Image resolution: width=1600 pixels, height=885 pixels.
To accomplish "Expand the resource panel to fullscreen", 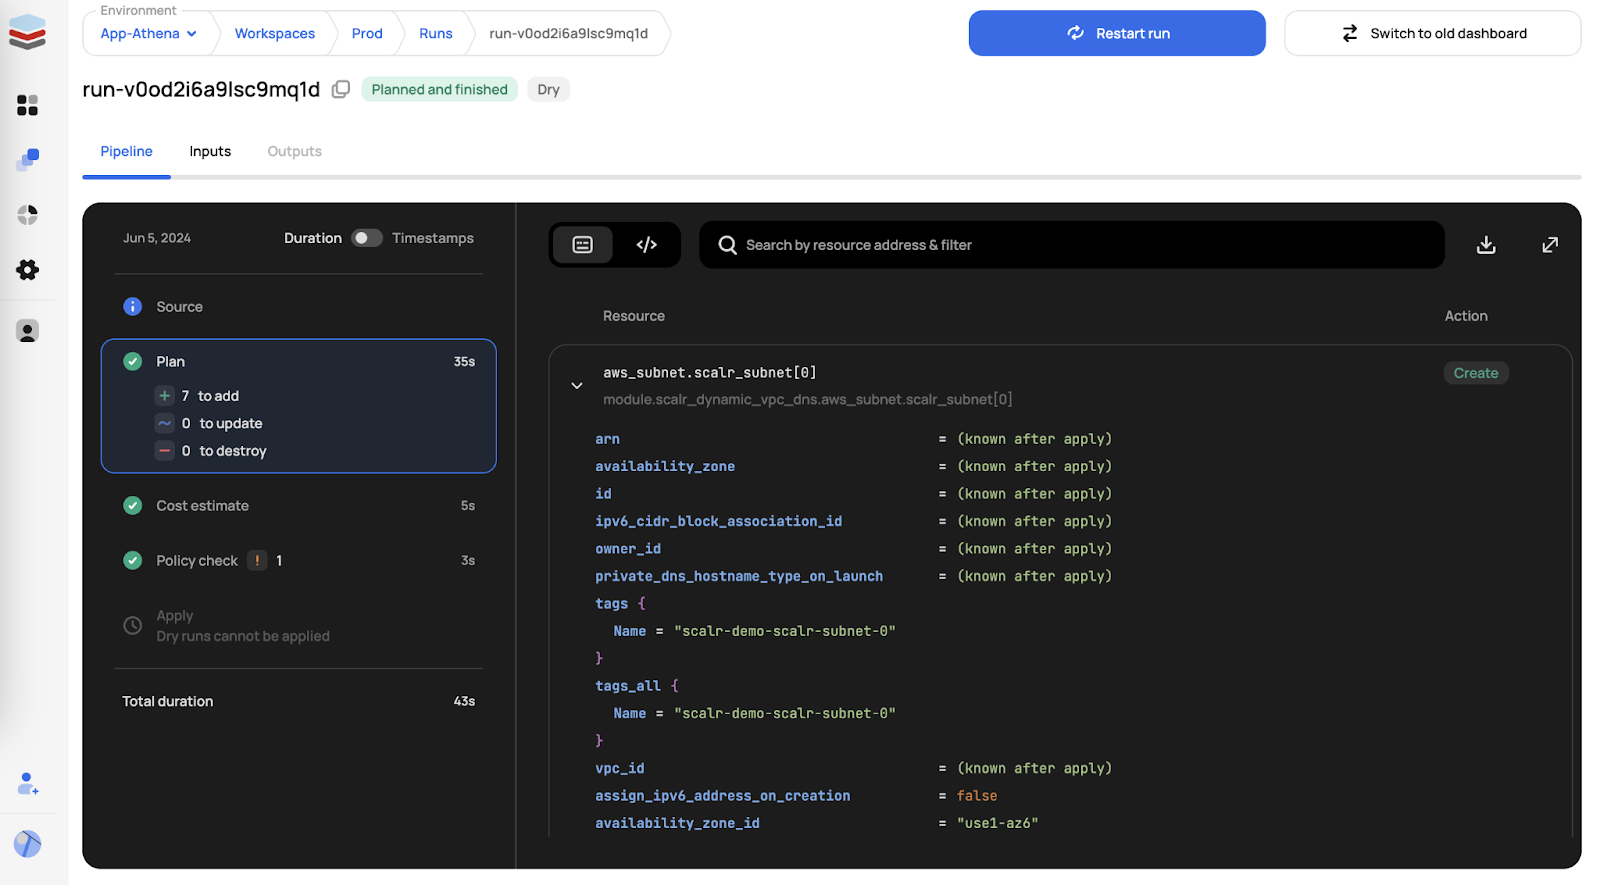I will 1549,245.
